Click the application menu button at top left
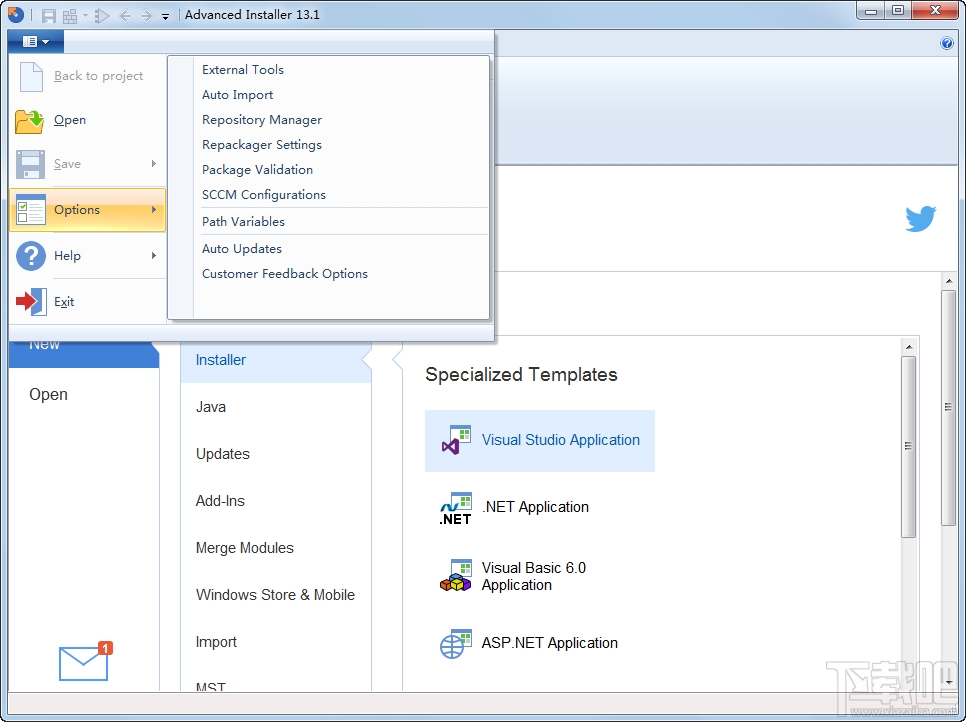This screenshot has height=722, width=966. 34,41
